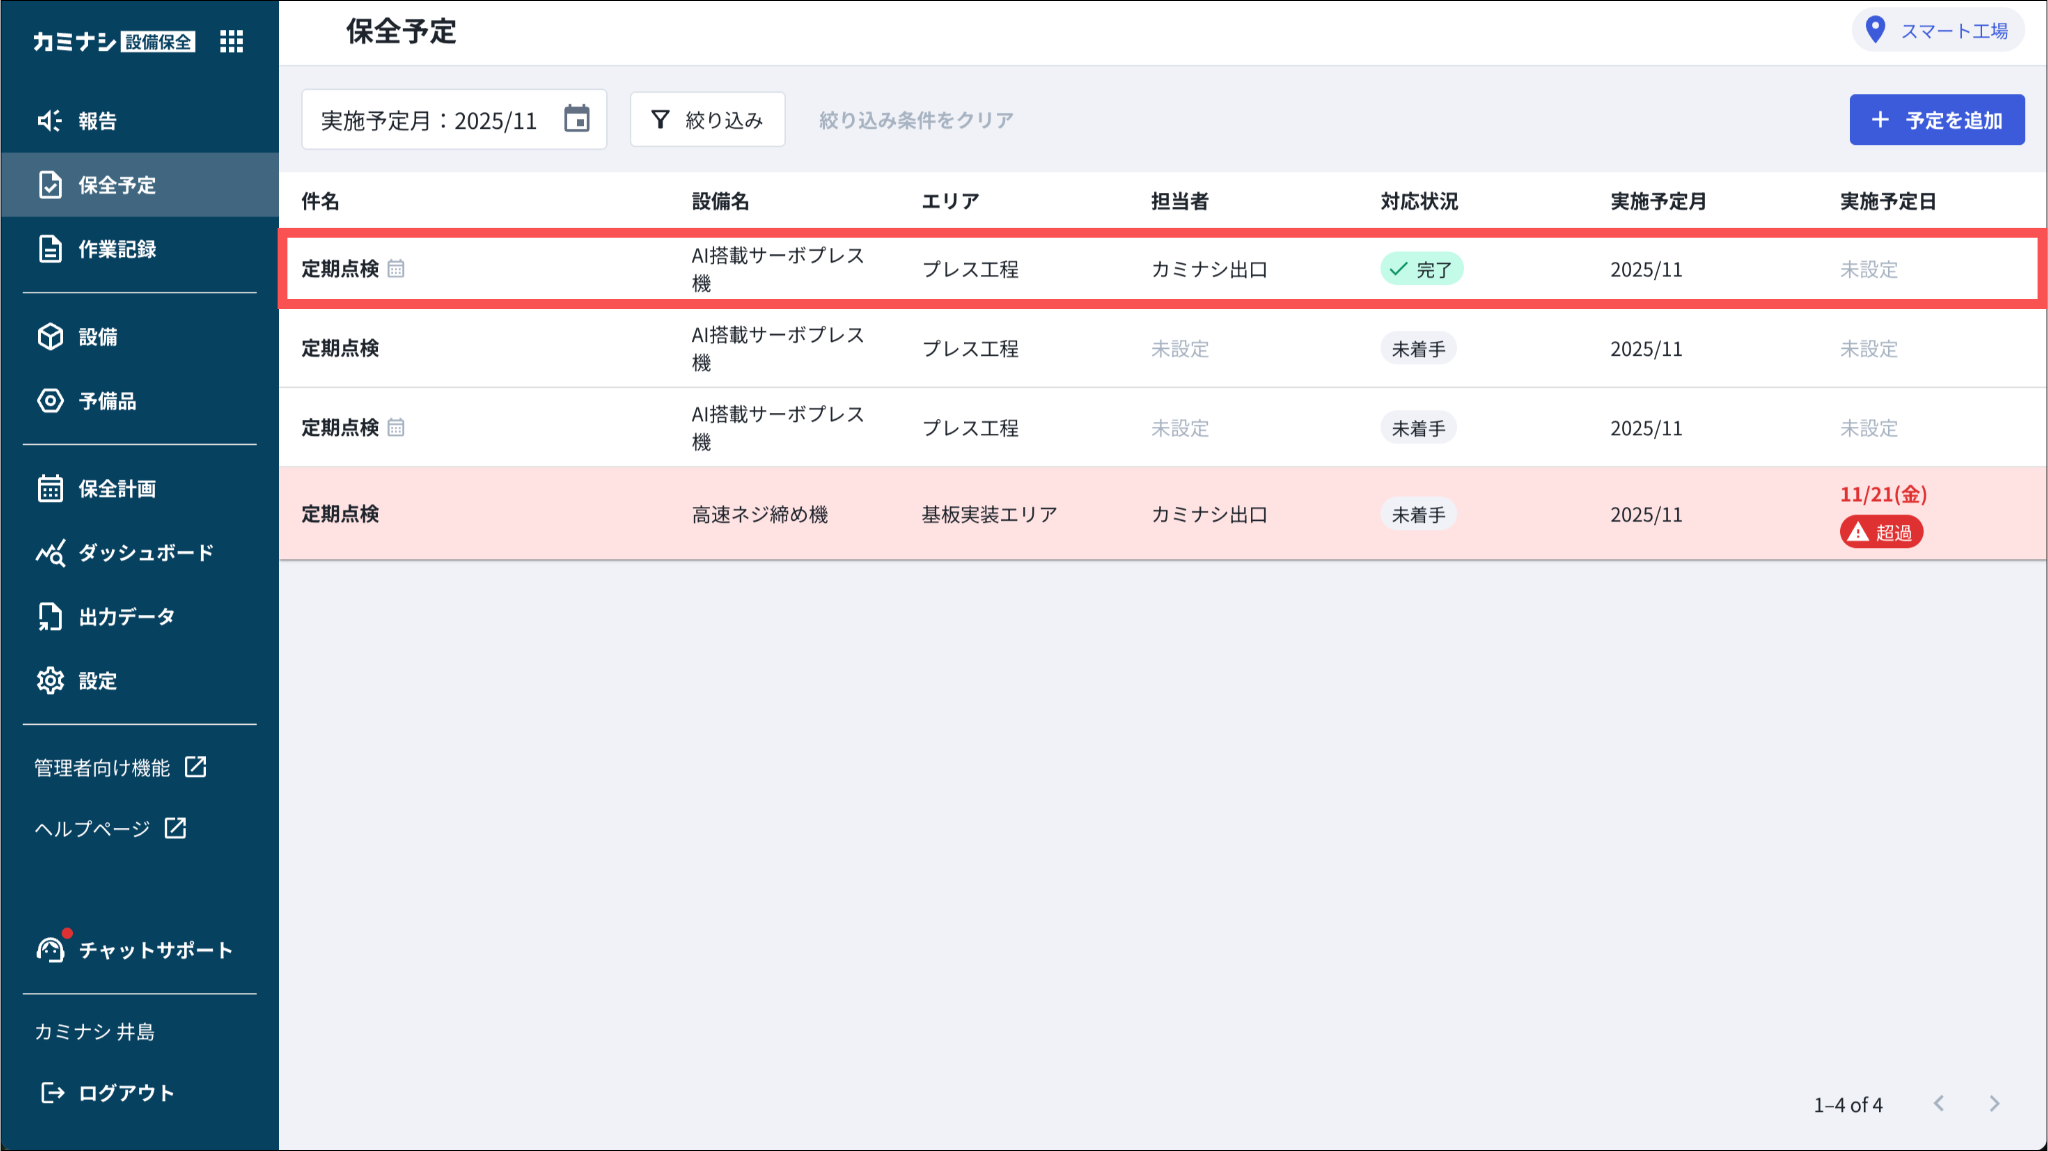
Task: Click the logout arrow icon
Action: click(x=52, y=1092)
